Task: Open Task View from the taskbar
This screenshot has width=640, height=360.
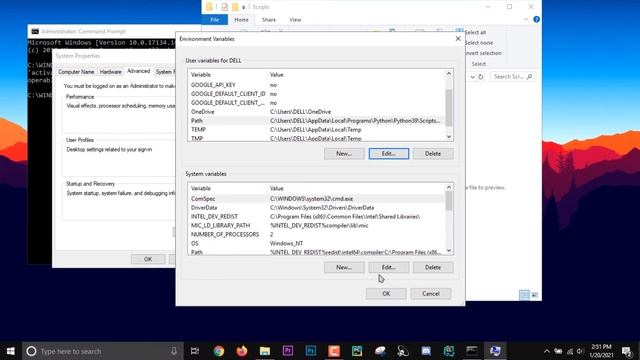Action: coord(195,351)
